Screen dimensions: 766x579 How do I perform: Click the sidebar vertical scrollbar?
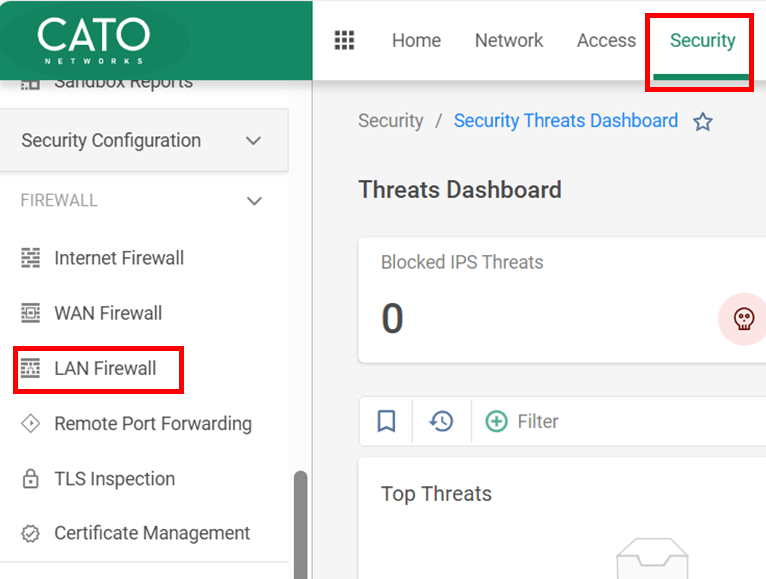pyautogui.click(x=300, y=525)
